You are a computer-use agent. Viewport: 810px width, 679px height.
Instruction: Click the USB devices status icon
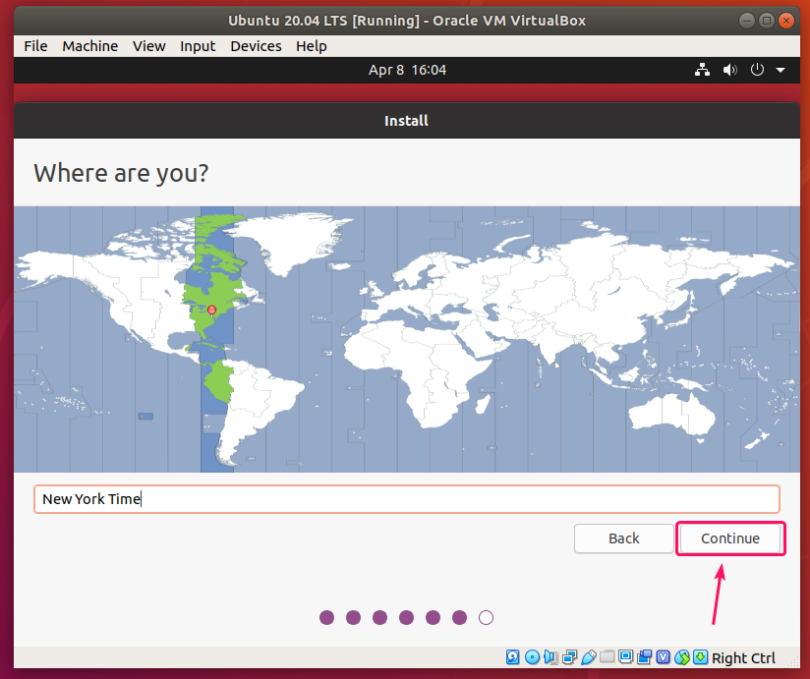click(589, 657)
